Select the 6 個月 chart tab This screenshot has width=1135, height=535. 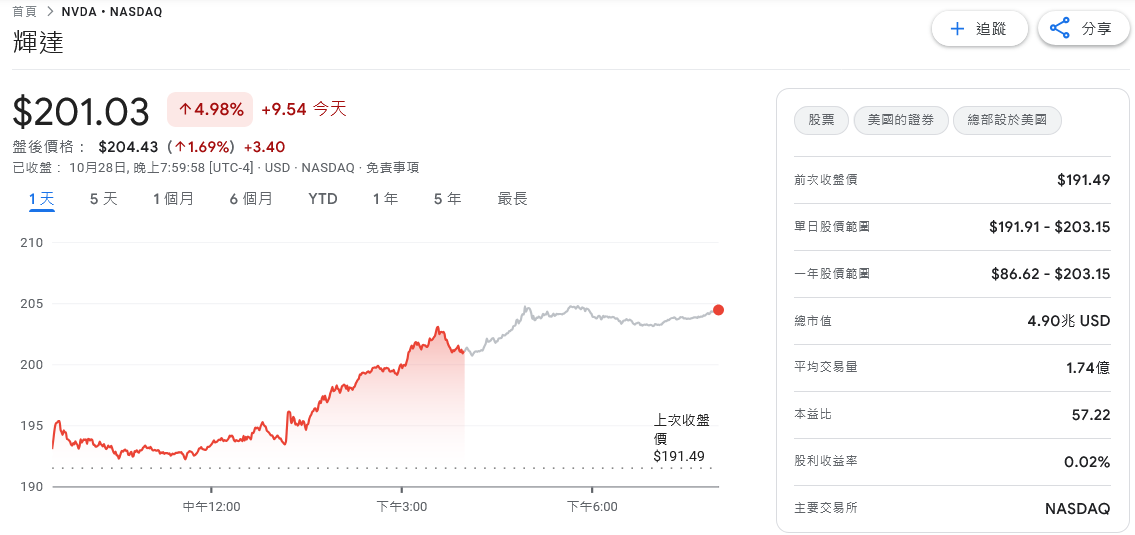(x=250, y=199)
